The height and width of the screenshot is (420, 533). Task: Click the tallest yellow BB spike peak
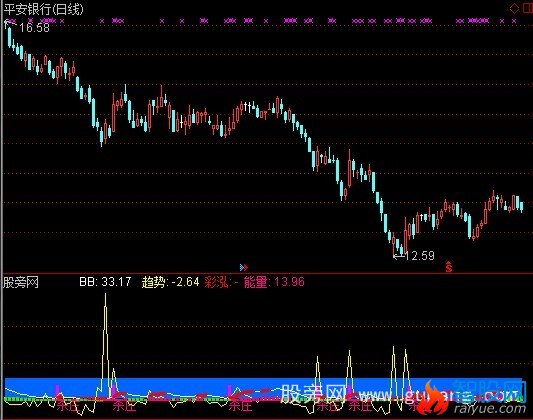(x=105, y=294)
